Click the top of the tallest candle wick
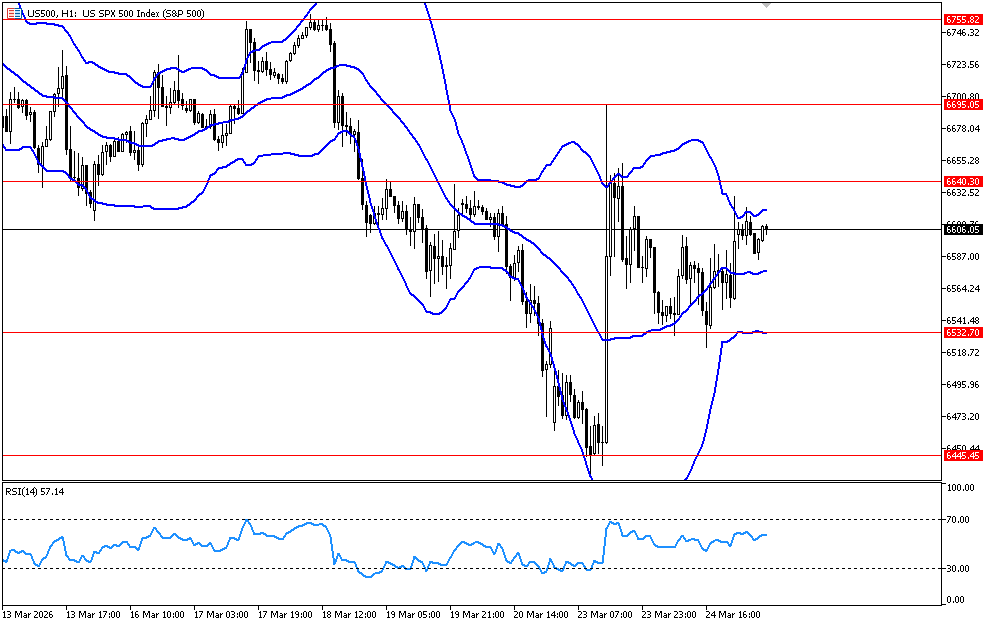The height and width of the screenshot is (626, 994). point(607,103)
